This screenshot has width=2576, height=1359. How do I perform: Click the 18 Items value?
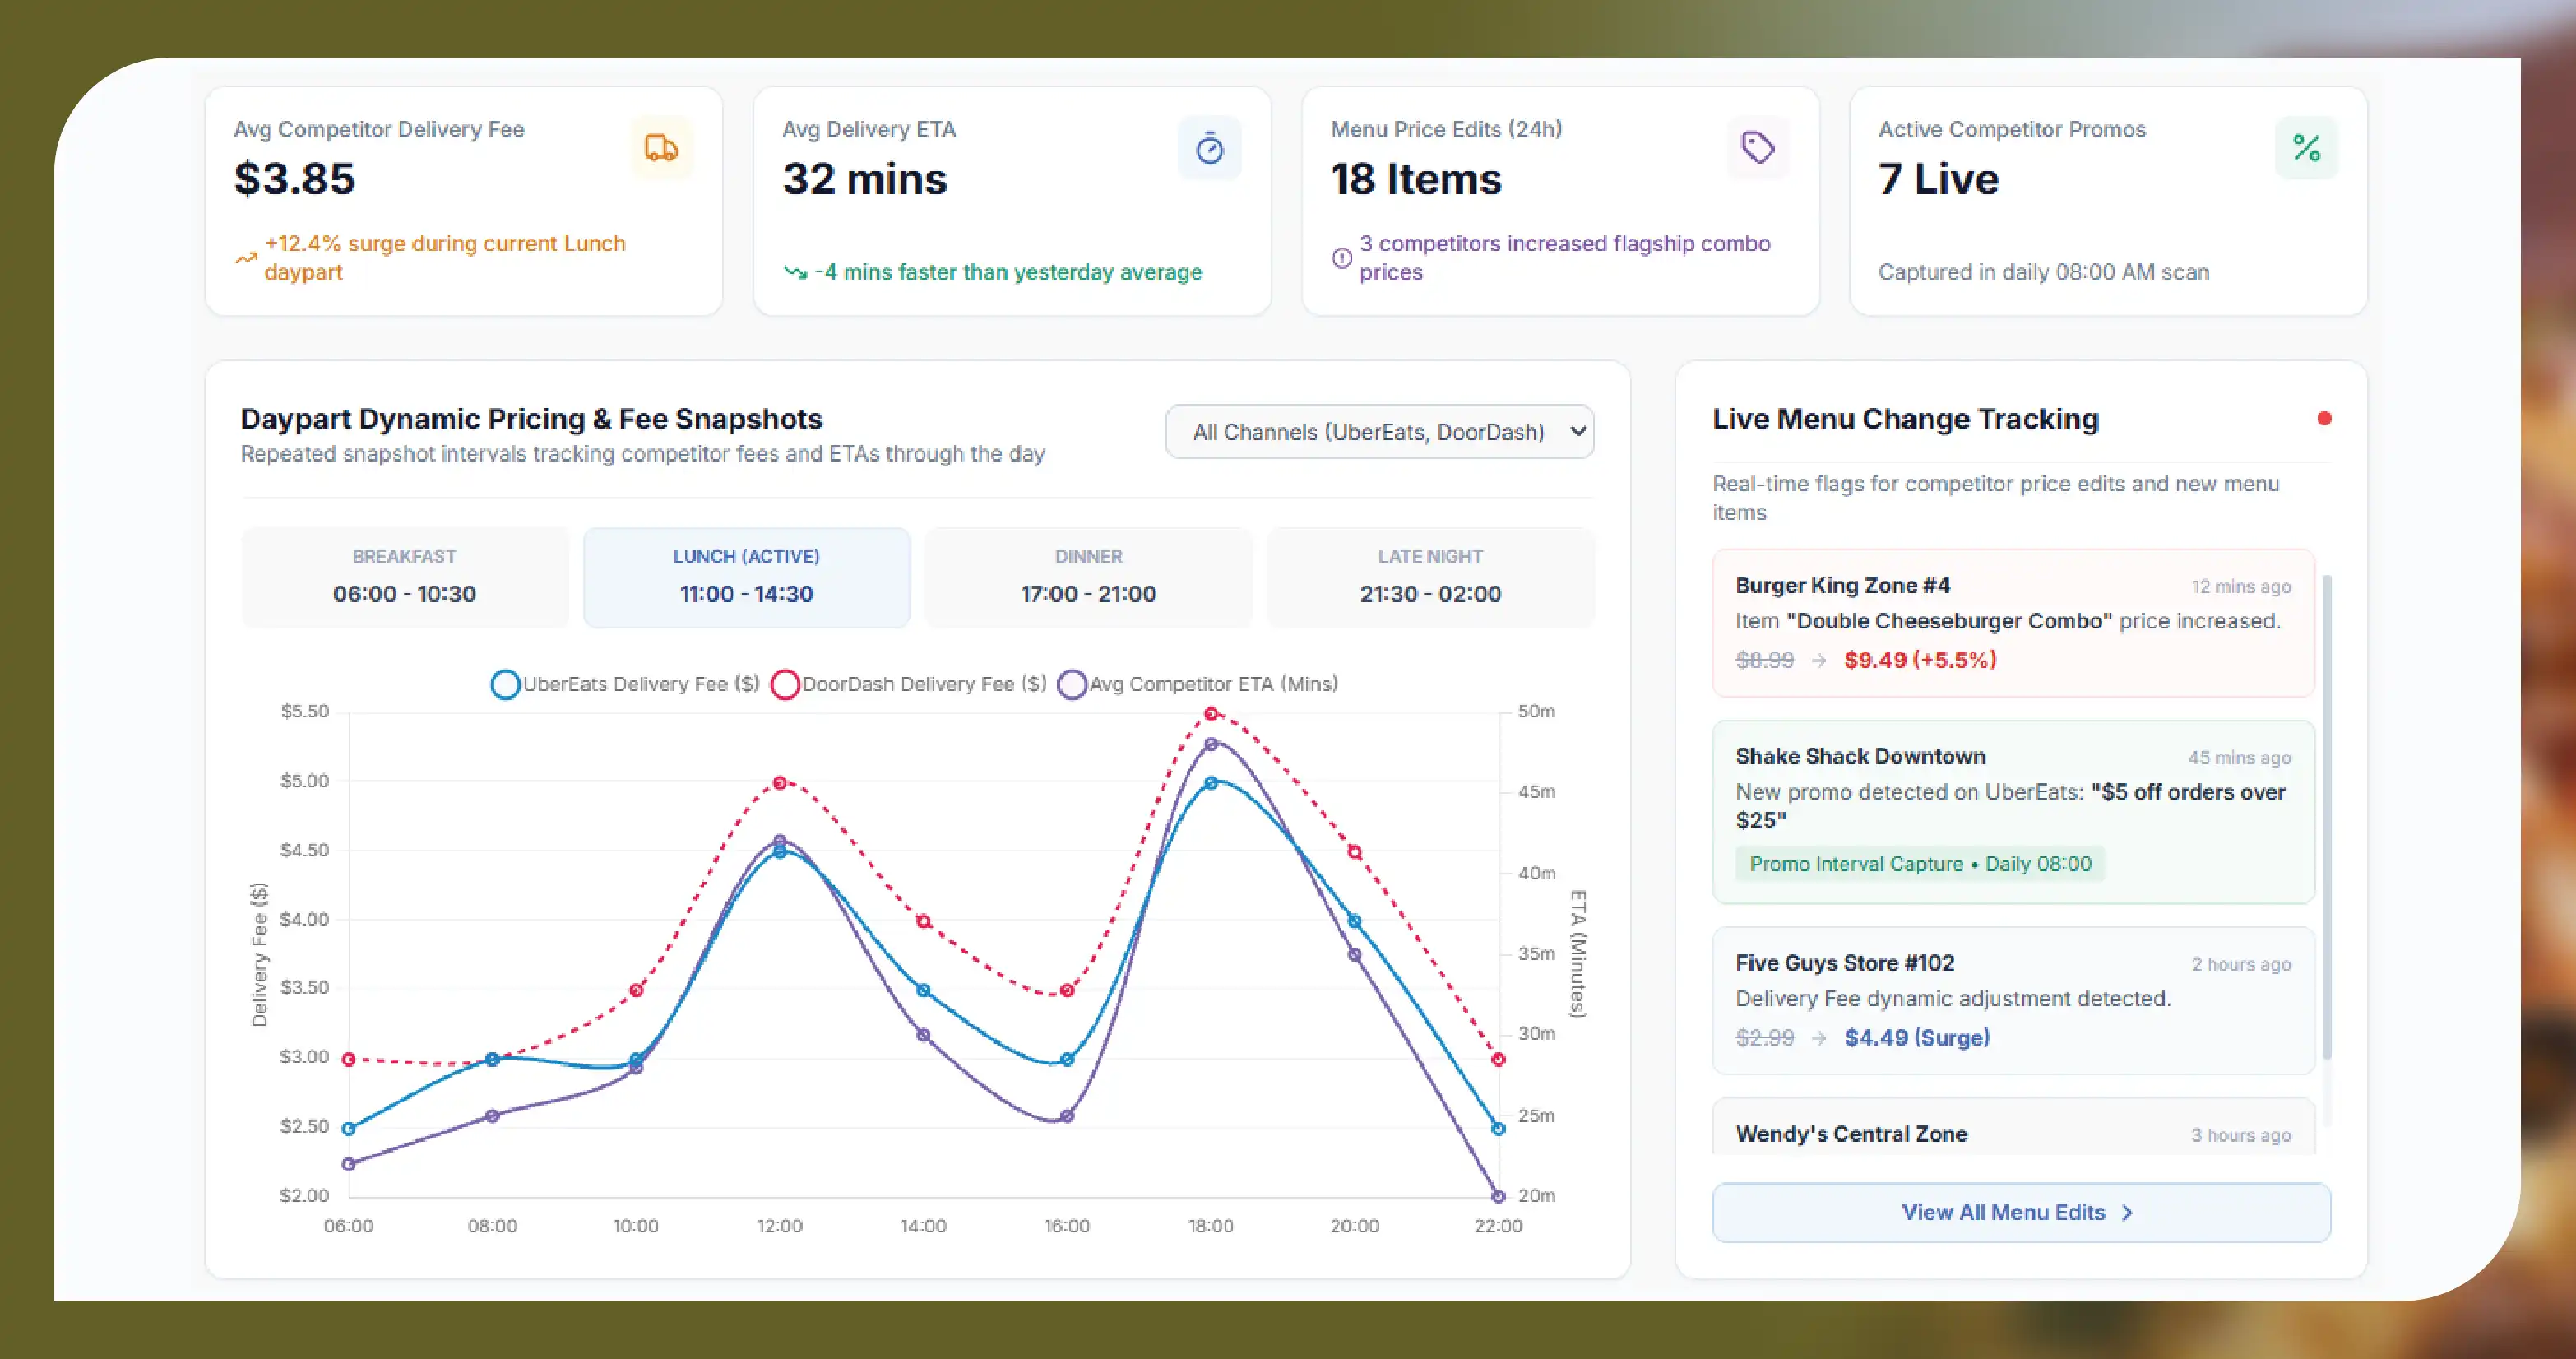coord(1416,179)
